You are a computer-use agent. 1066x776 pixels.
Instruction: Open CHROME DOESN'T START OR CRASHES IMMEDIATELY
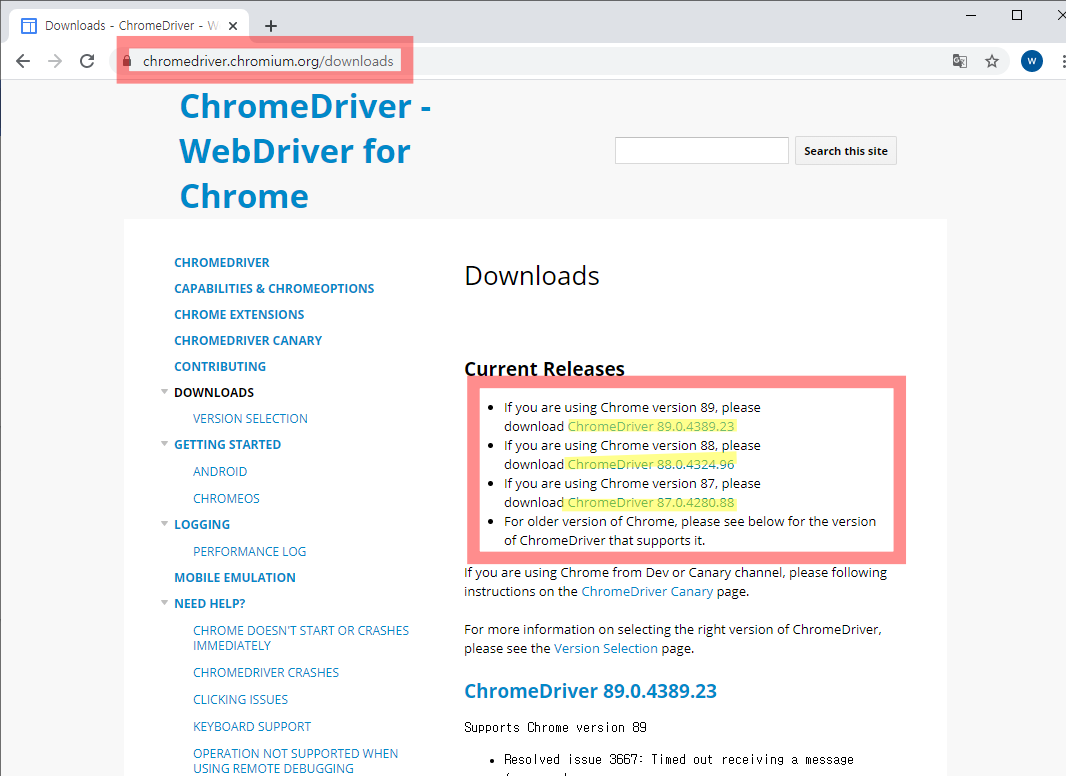301,638
